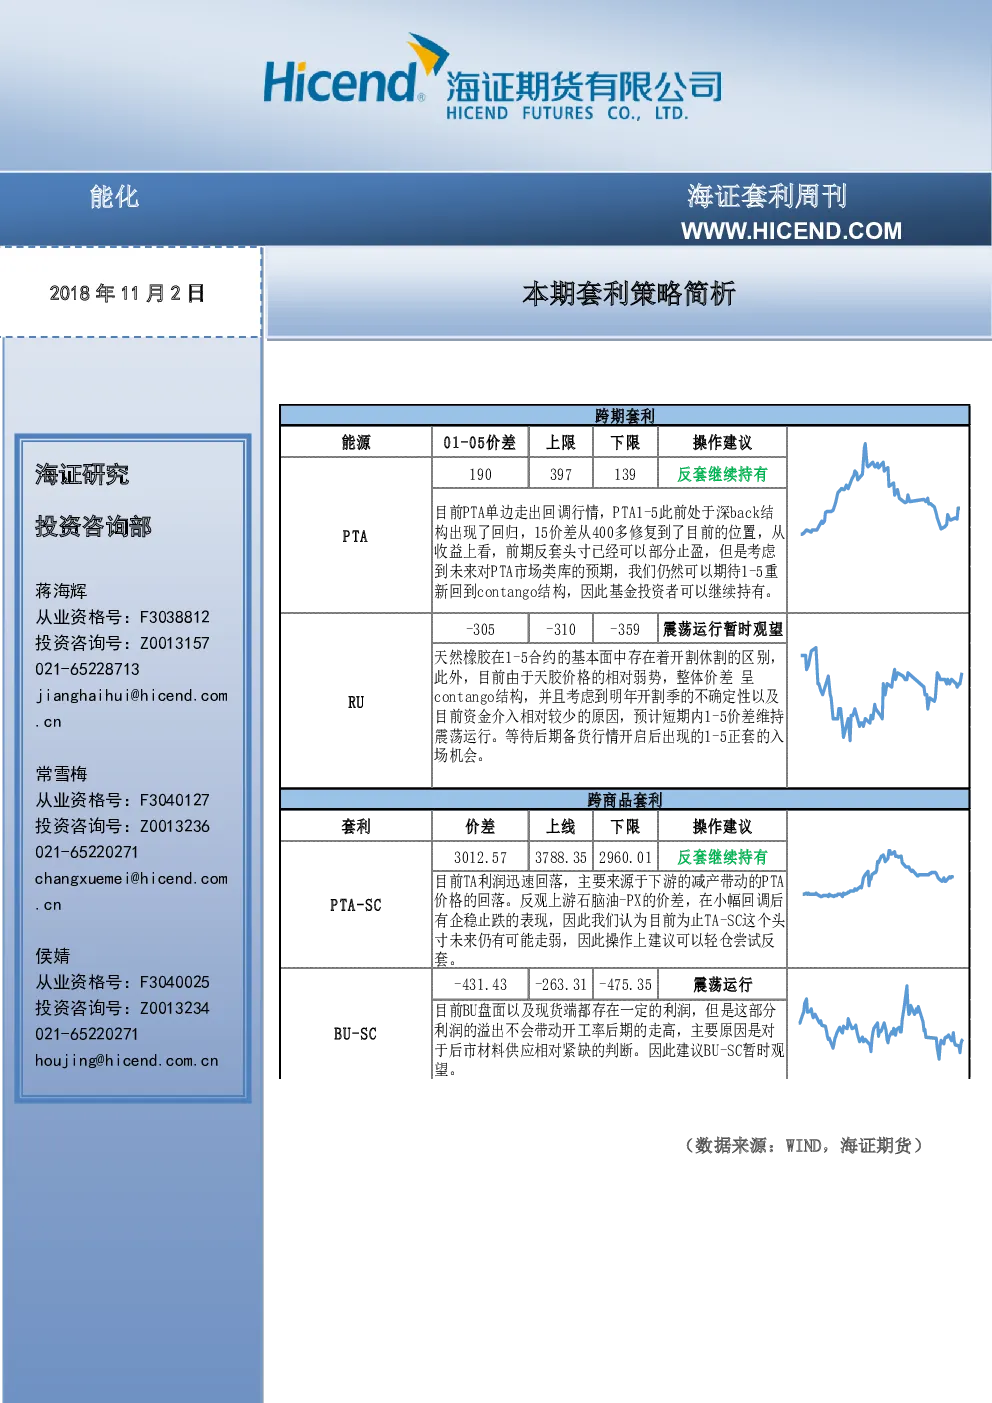
Task: Click the houjing@hicend.com.cn email address
Action: [126, 1060]
